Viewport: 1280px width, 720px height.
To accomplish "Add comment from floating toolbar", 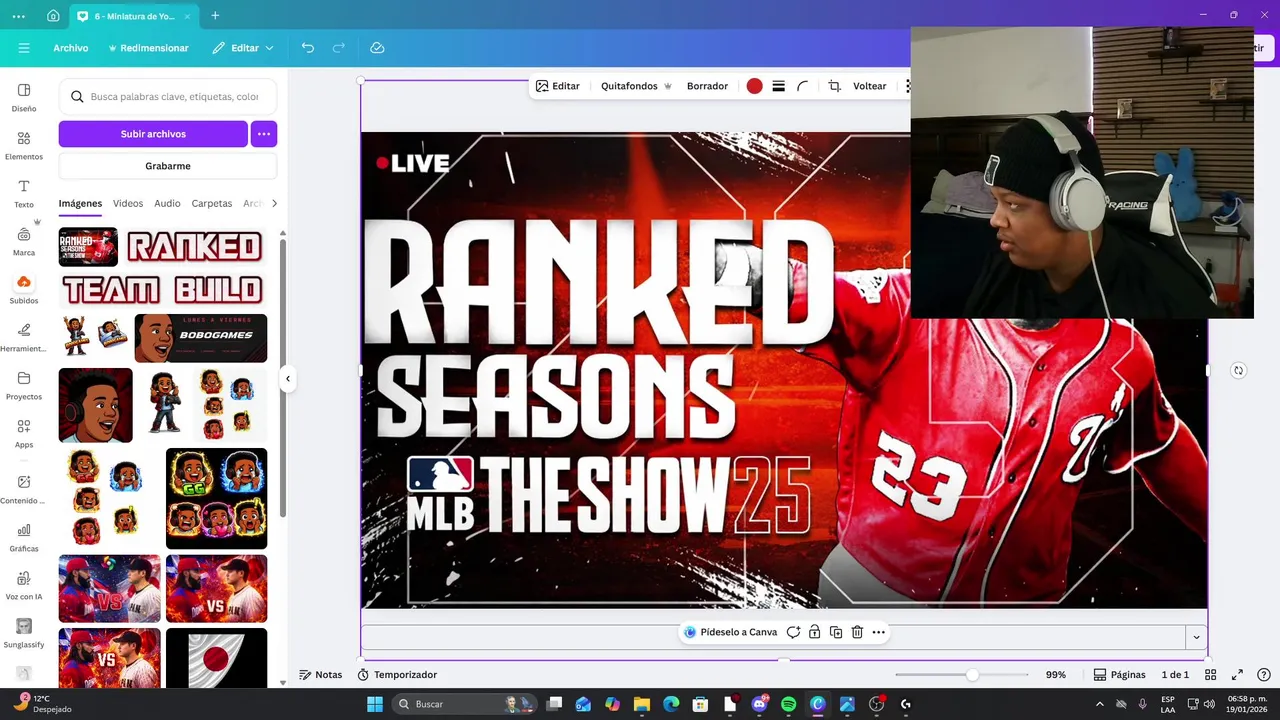I will coord(793,632).
